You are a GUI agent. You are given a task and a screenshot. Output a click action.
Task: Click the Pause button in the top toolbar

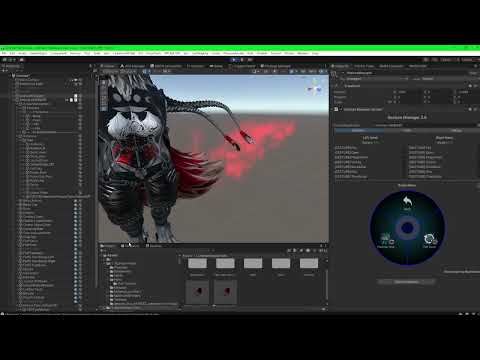[x=242, y=60]
